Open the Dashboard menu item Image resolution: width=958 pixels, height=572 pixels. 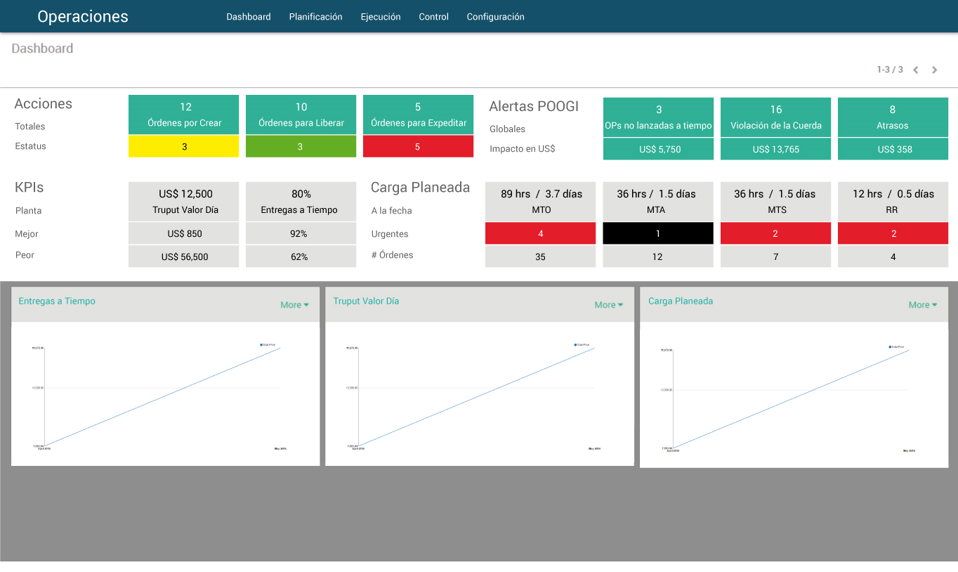coord(248,16)
